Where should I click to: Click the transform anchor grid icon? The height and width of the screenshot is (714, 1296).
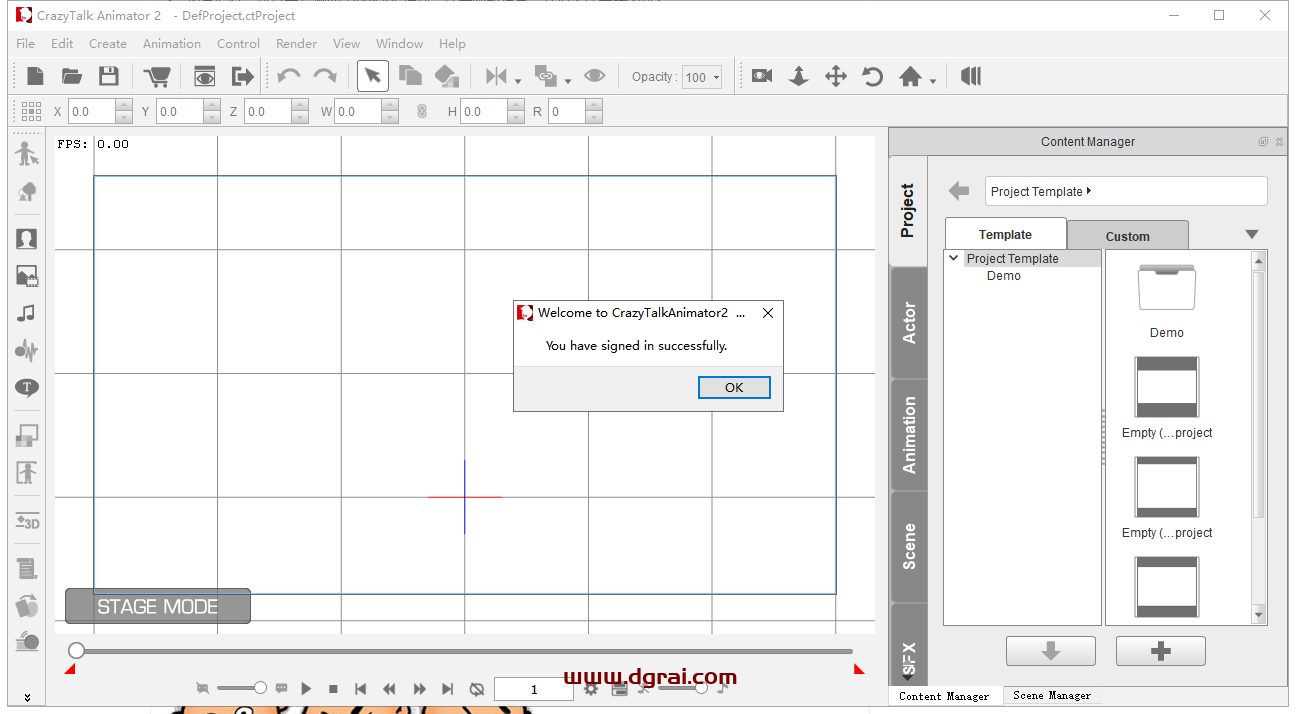pos(31,111)
